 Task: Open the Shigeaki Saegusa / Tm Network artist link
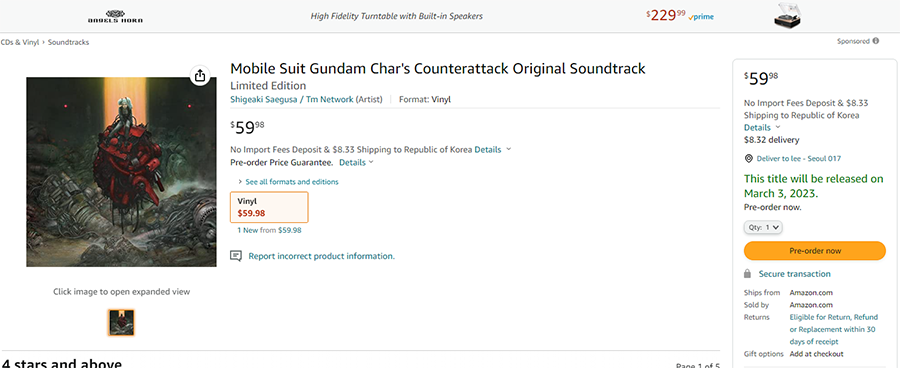tap(292, 99)
